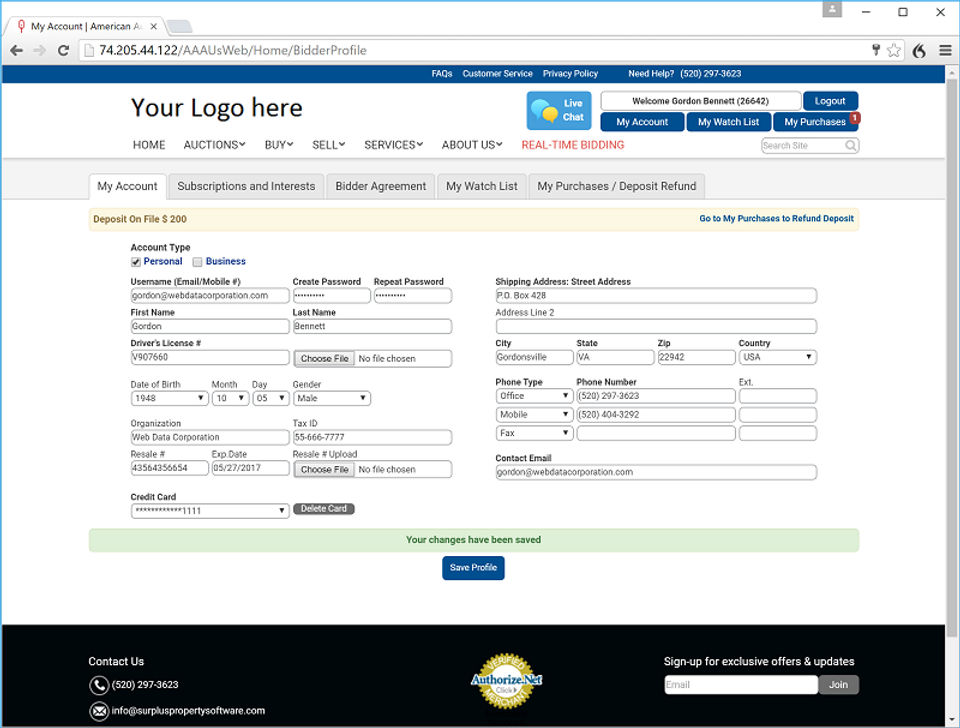
Task: Click the Join newsletter button
Action: [839, 685]
